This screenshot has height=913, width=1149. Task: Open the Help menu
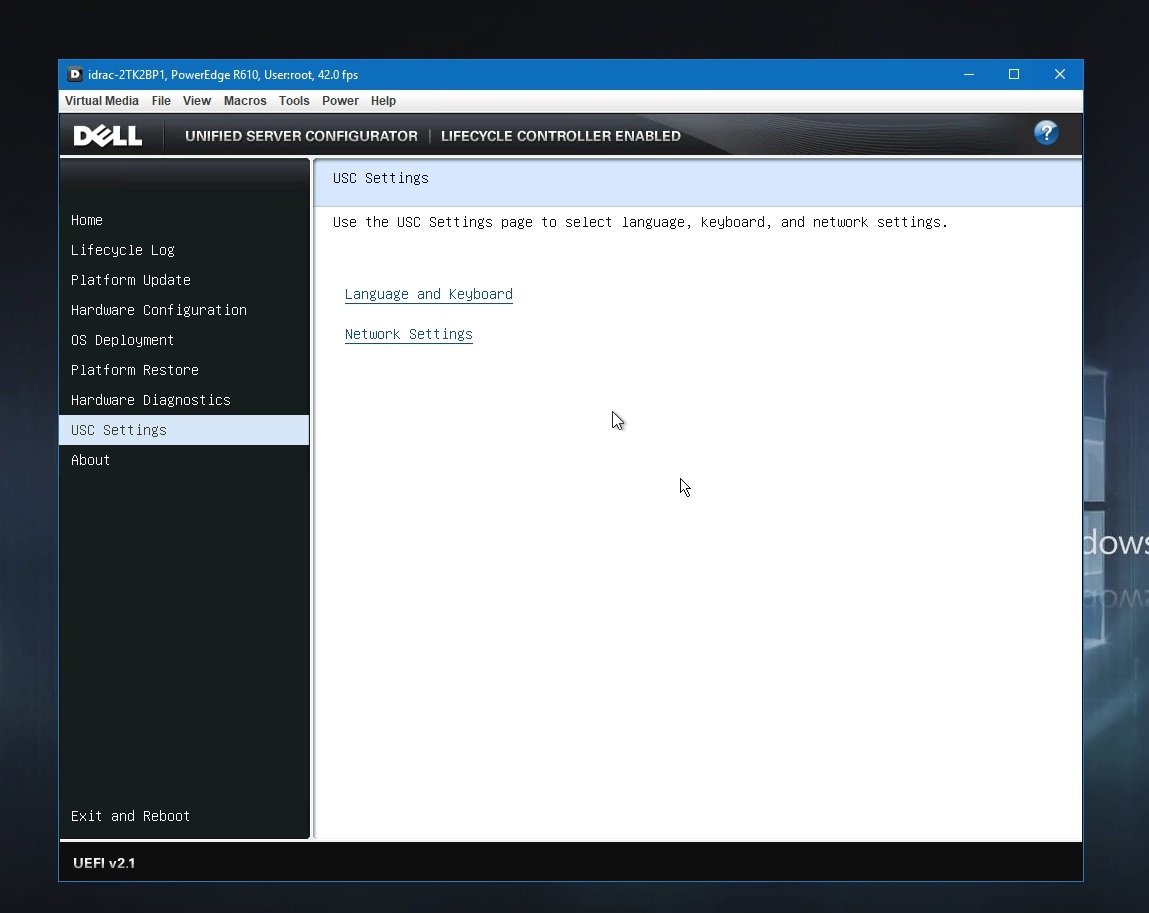(383, 101)
